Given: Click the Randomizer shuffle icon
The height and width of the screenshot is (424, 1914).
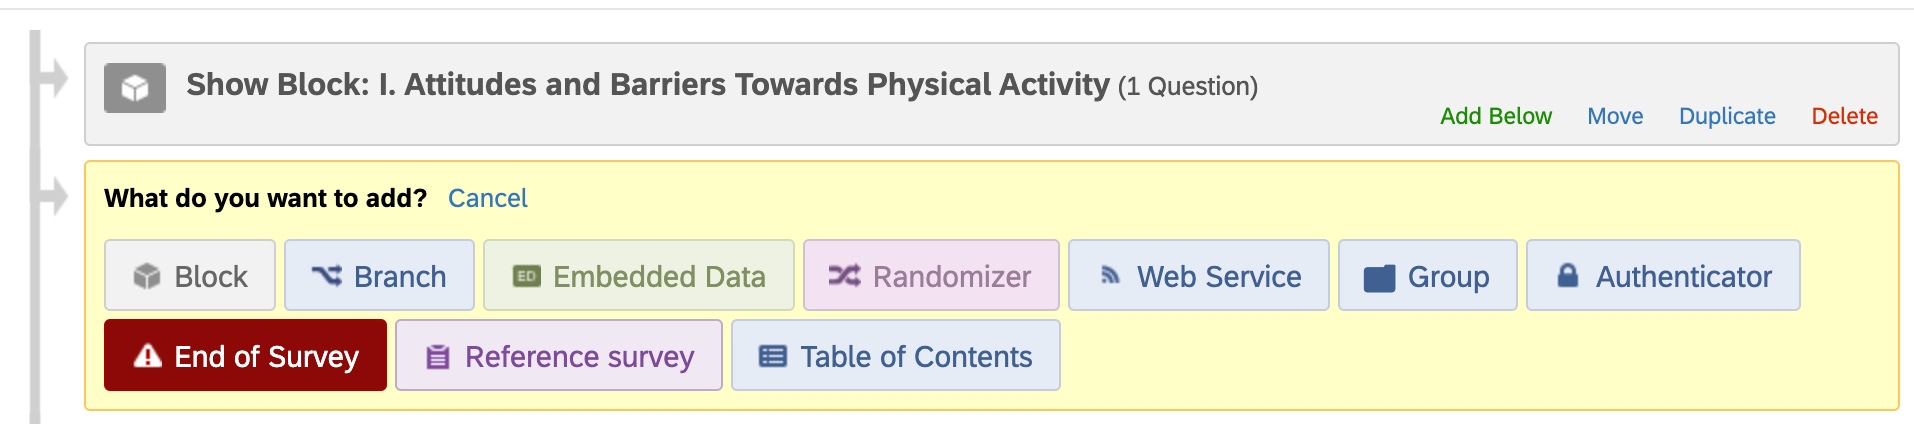Looking at the screenshot, I should 844,275.
